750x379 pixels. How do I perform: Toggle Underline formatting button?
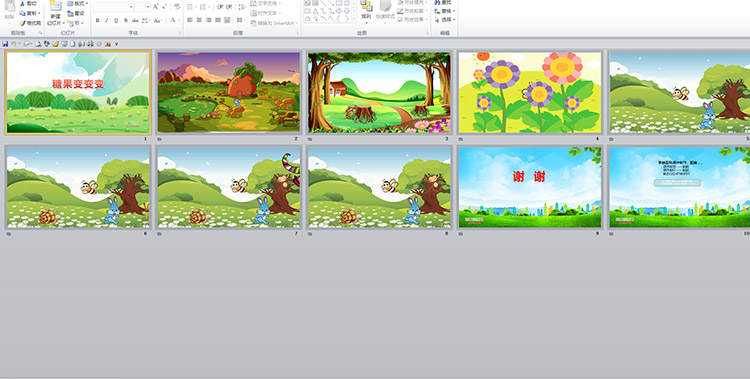click(x=116, y=21)
